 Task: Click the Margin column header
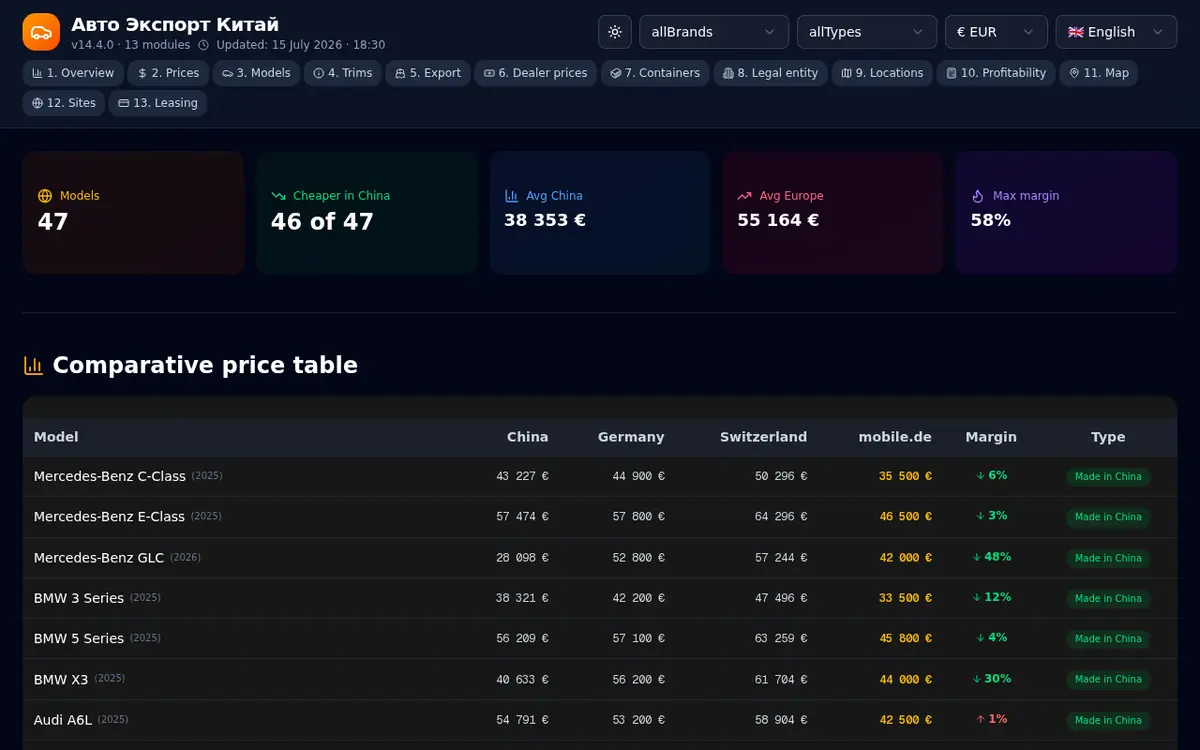coord(991,437)
